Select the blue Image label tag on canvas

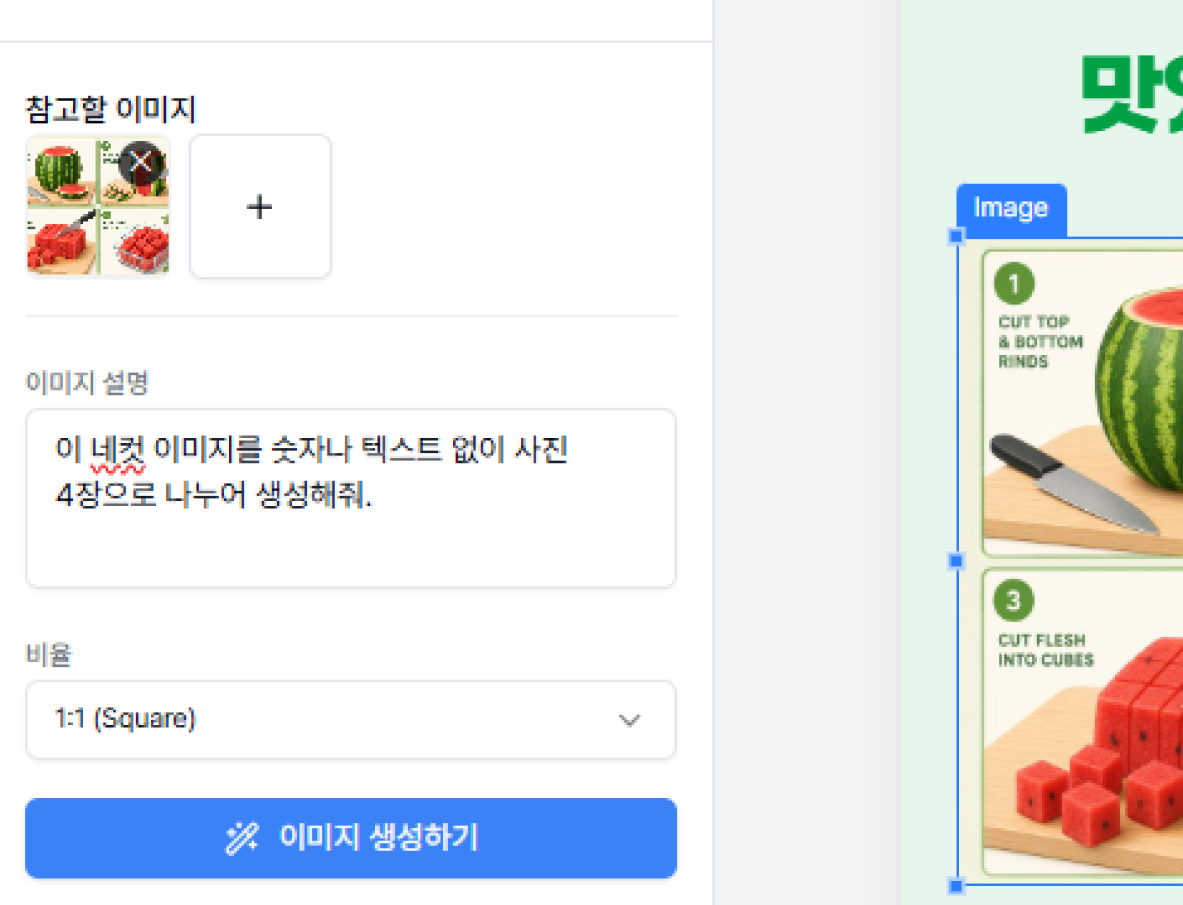(1011, 209)
